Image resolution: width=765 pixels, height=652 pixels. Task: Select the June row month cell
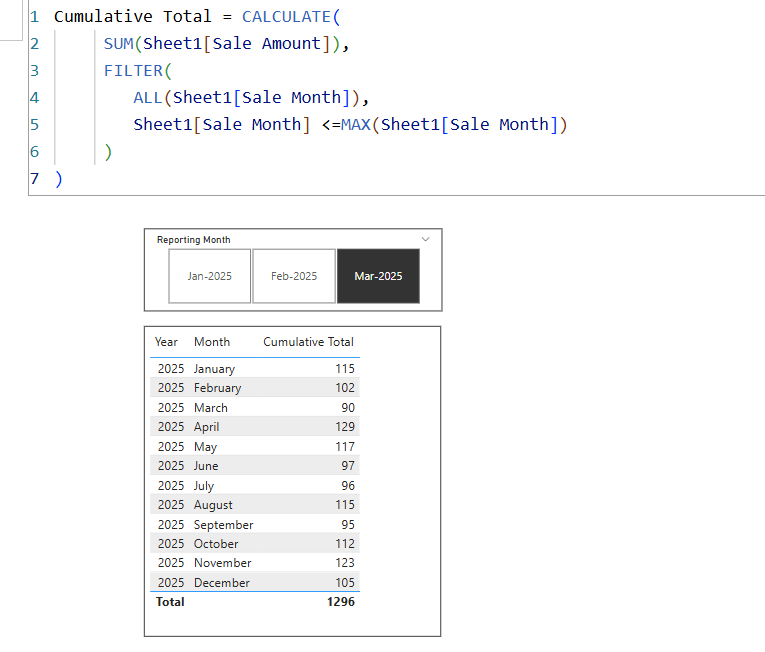click(x=206, y=466)
